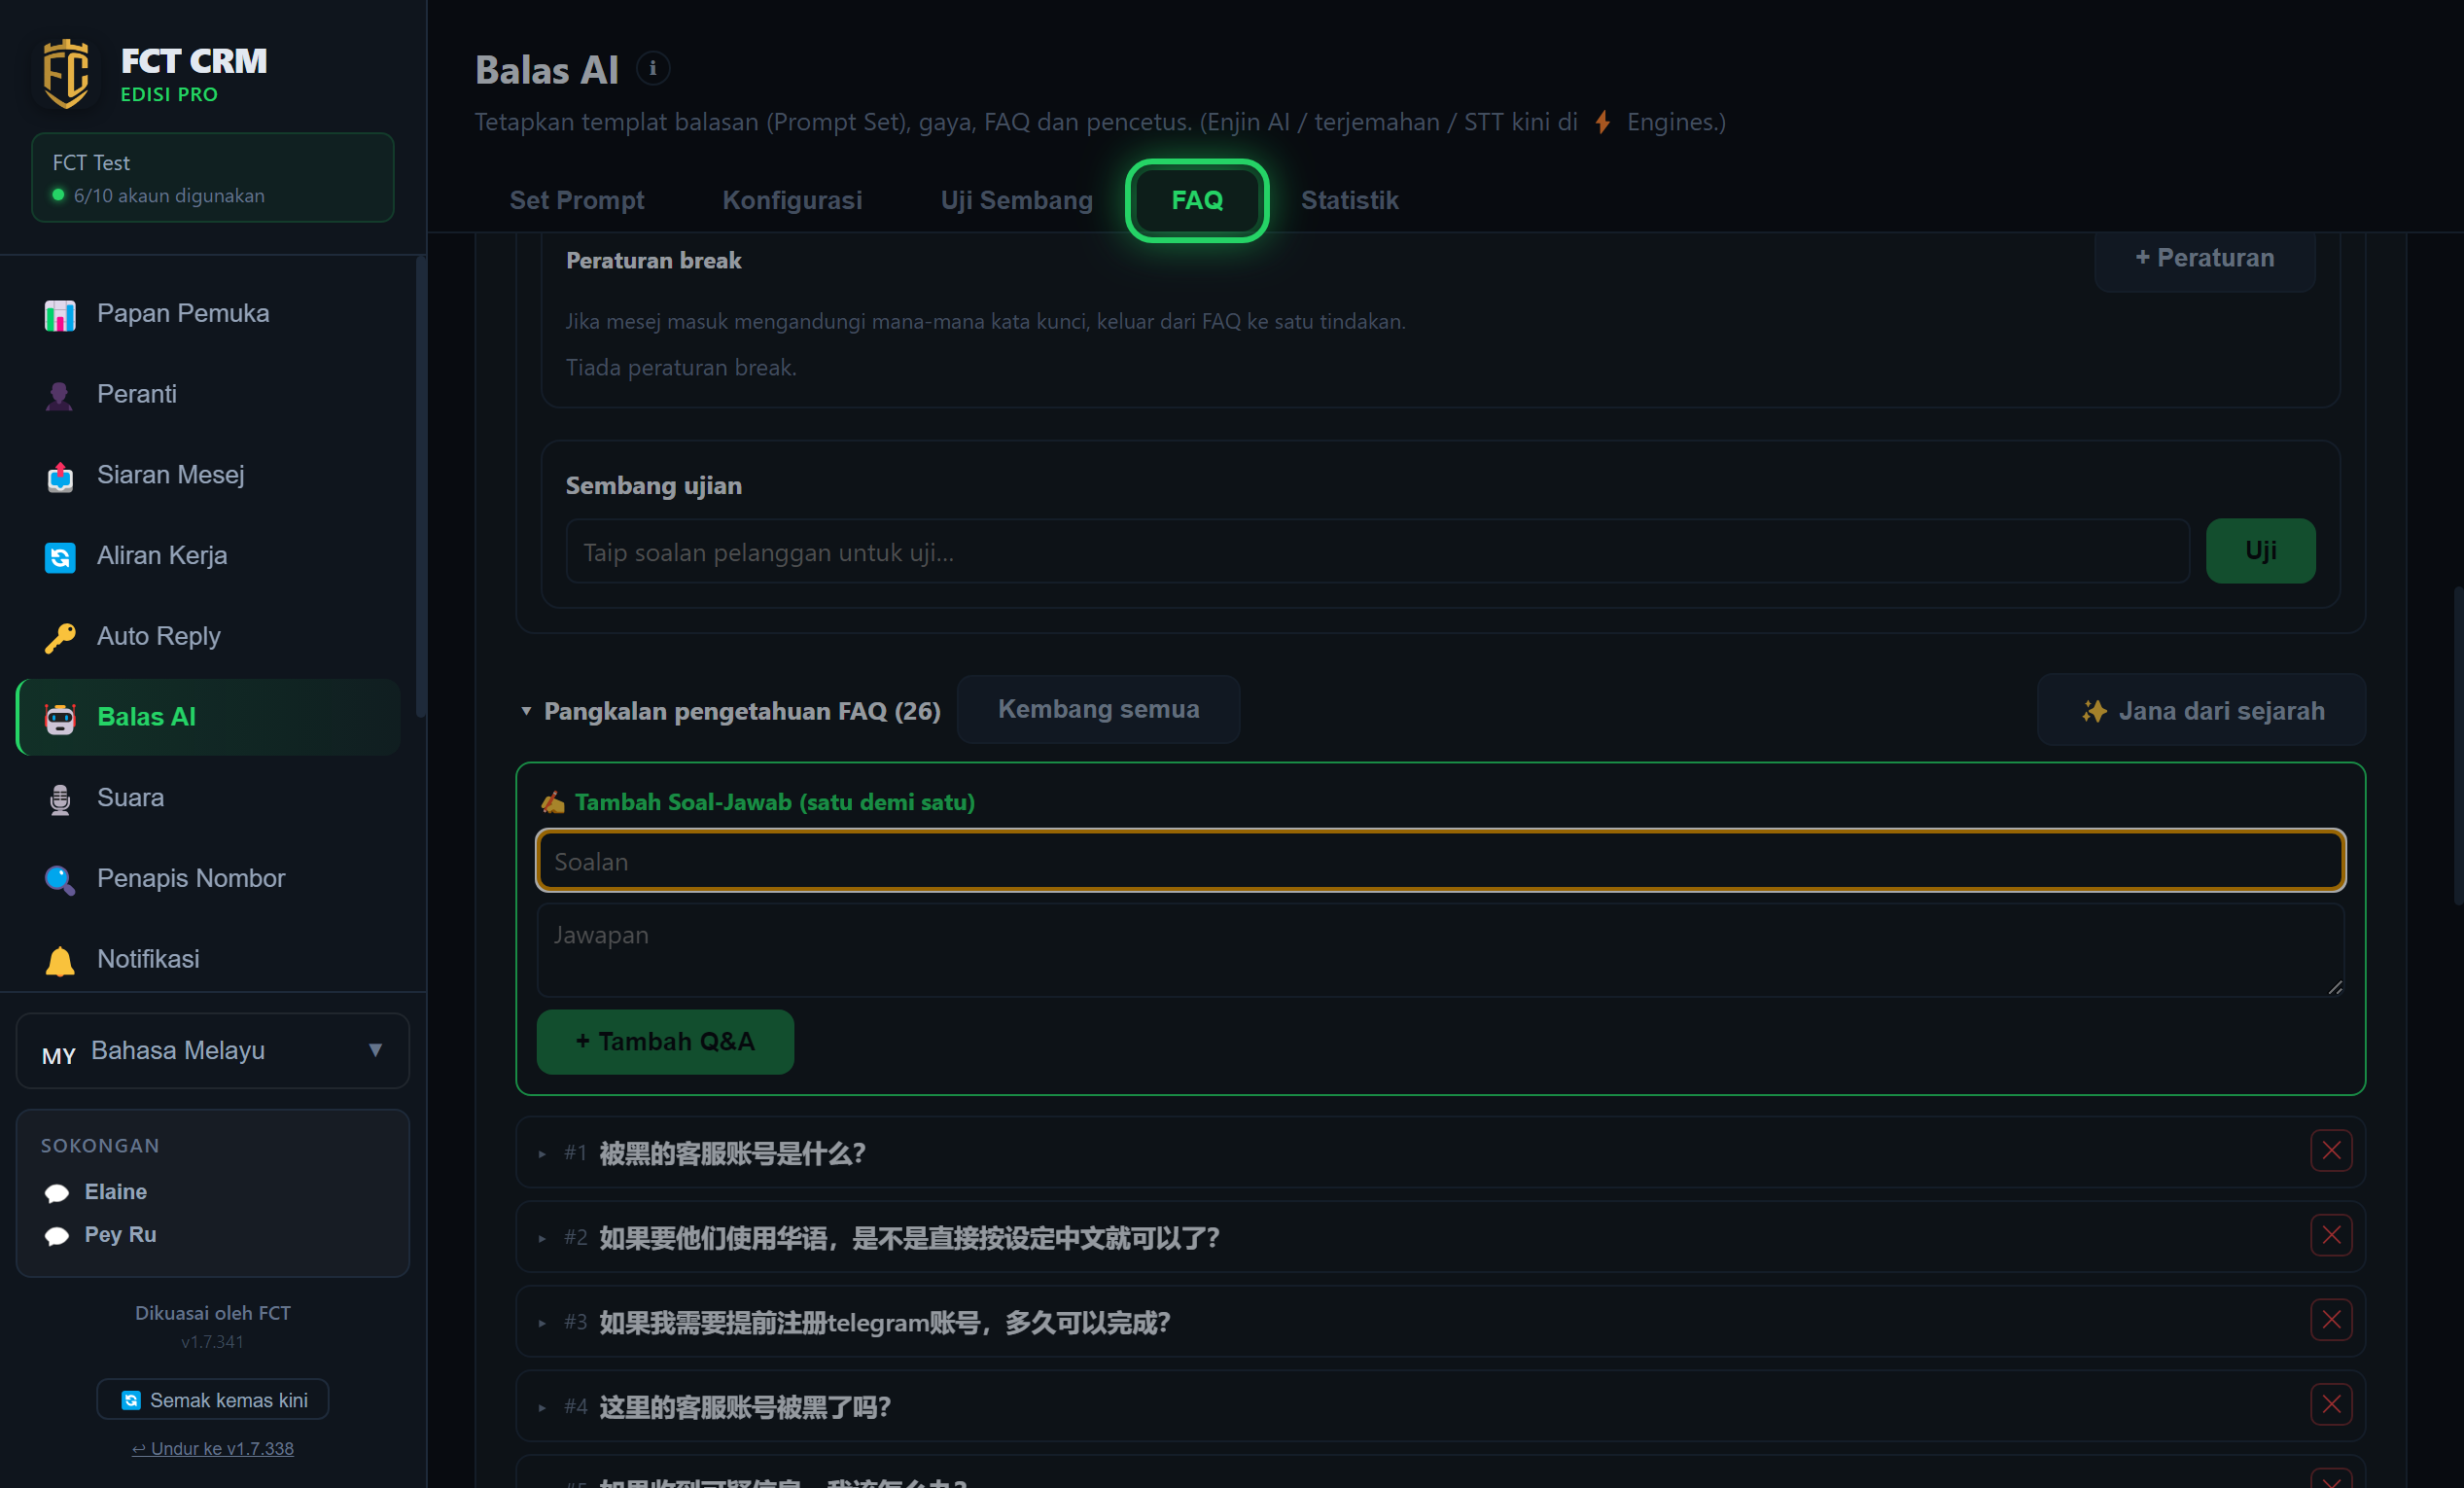Image resolution: width=2464 pixels, height=1488 pixels.
Task: Click the writing hand icon beside Tambah Soal-Jawab
Action: [553, 802]
